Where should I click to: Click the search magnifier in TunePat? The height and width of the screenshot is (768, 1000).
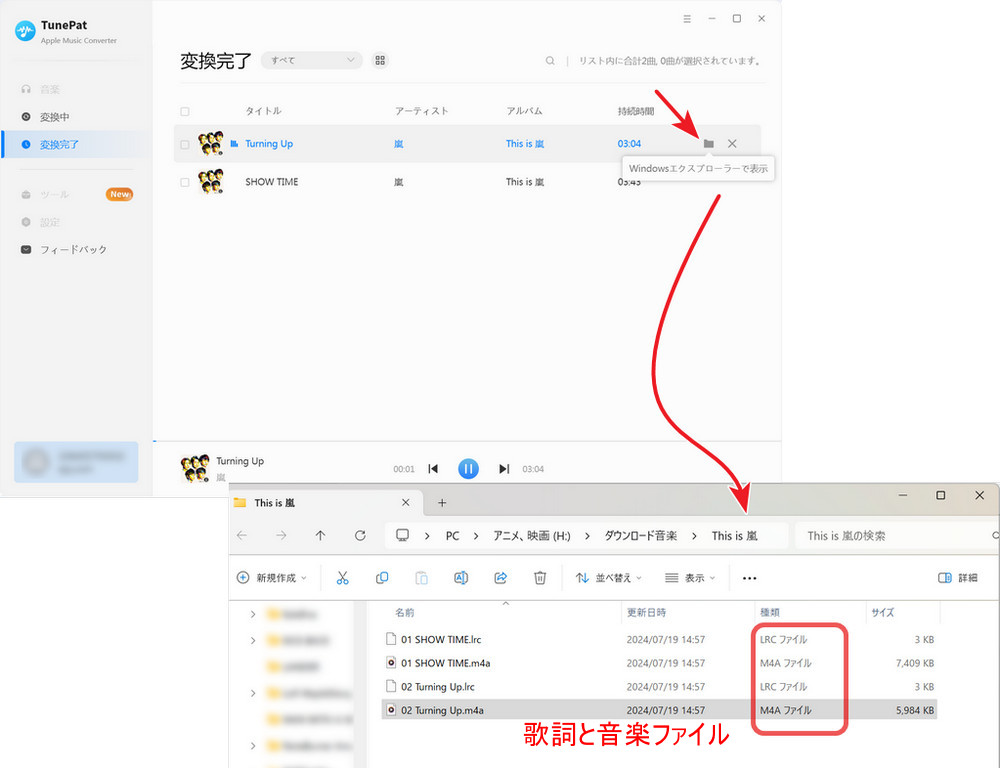click(x=550, y=61)
